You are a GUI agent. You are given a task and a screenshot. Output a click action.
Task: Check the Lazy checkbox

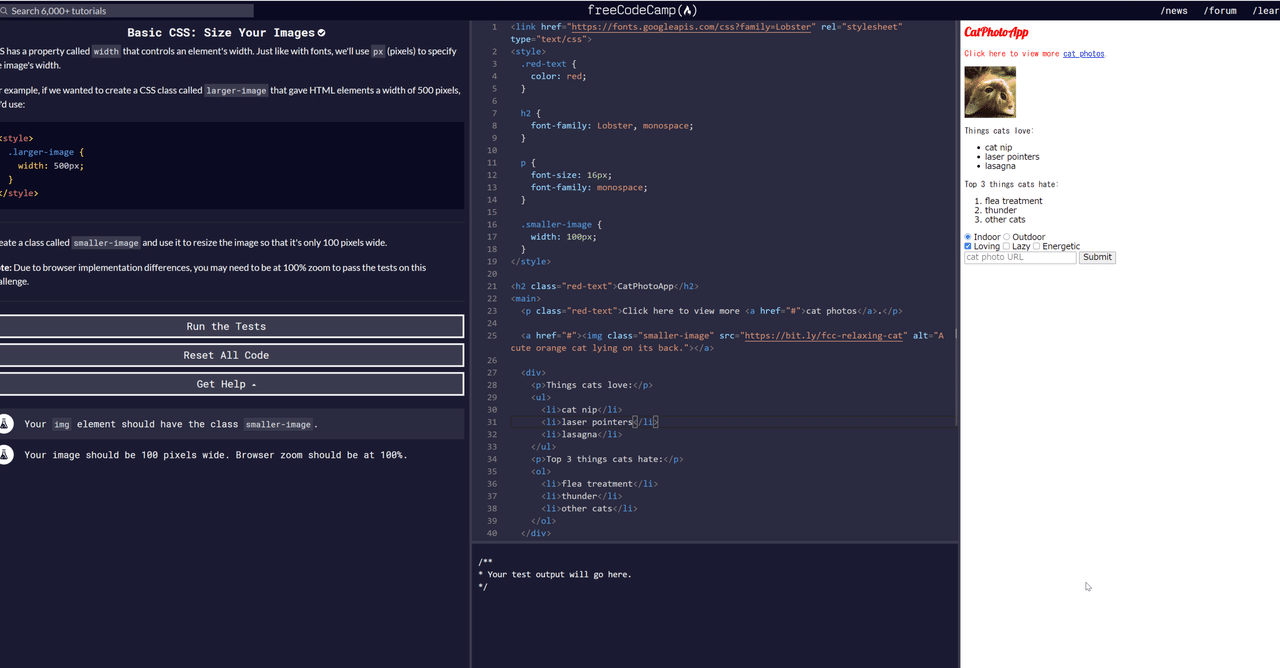click(x=1007, y=246)
